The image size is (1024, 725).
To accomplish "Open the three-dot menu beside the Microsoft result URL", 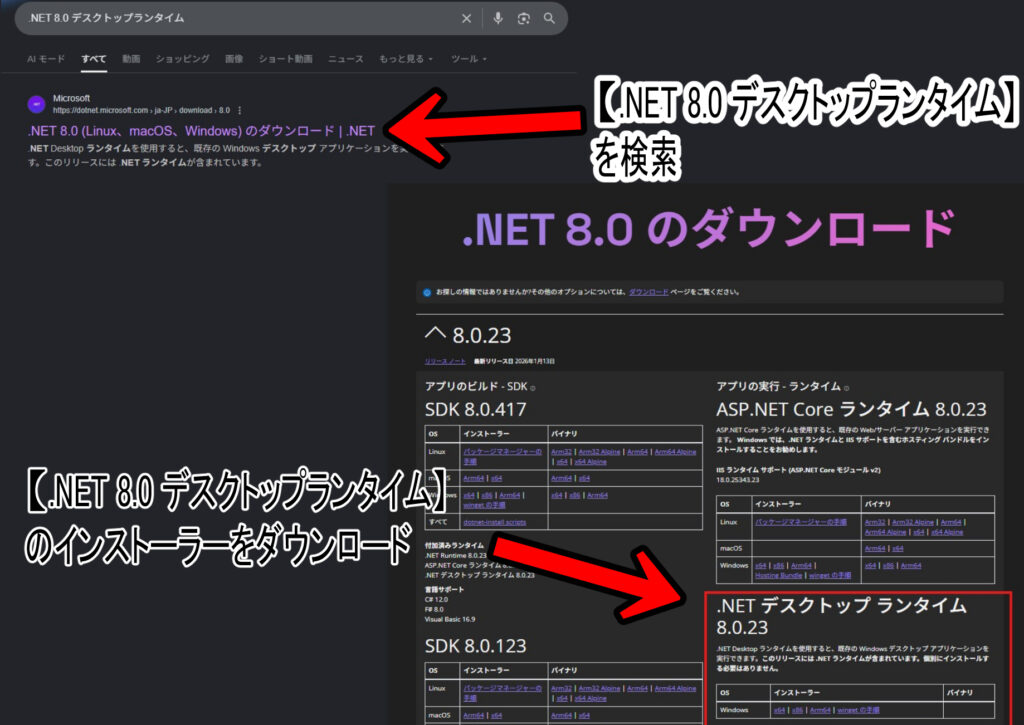I will (x=240, y=110).
